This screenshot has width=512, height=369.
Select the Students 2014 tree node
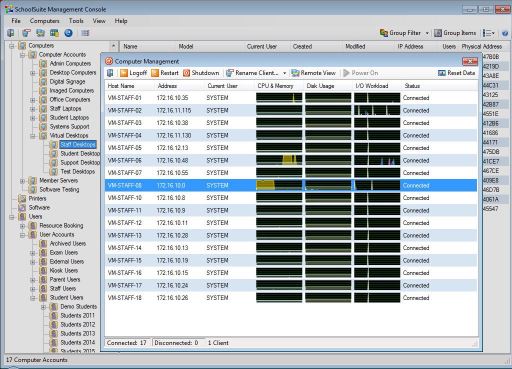[x=78, y=342]
